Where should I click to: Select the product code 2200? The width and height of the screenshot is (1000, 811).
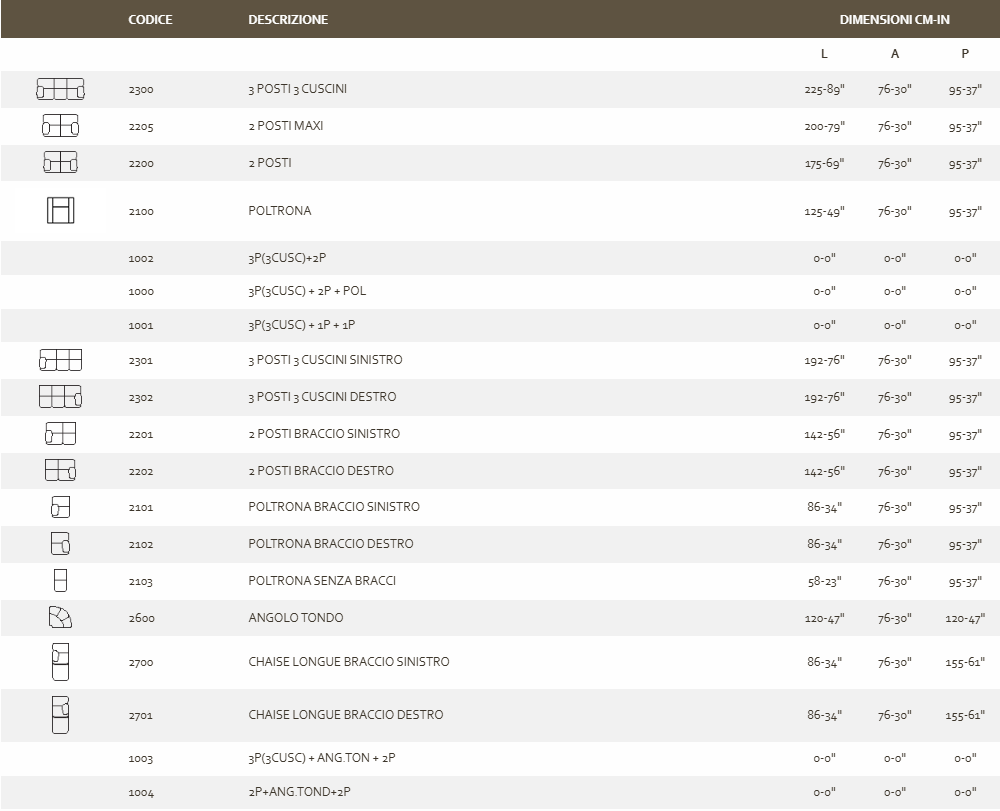tap(141, 164)
